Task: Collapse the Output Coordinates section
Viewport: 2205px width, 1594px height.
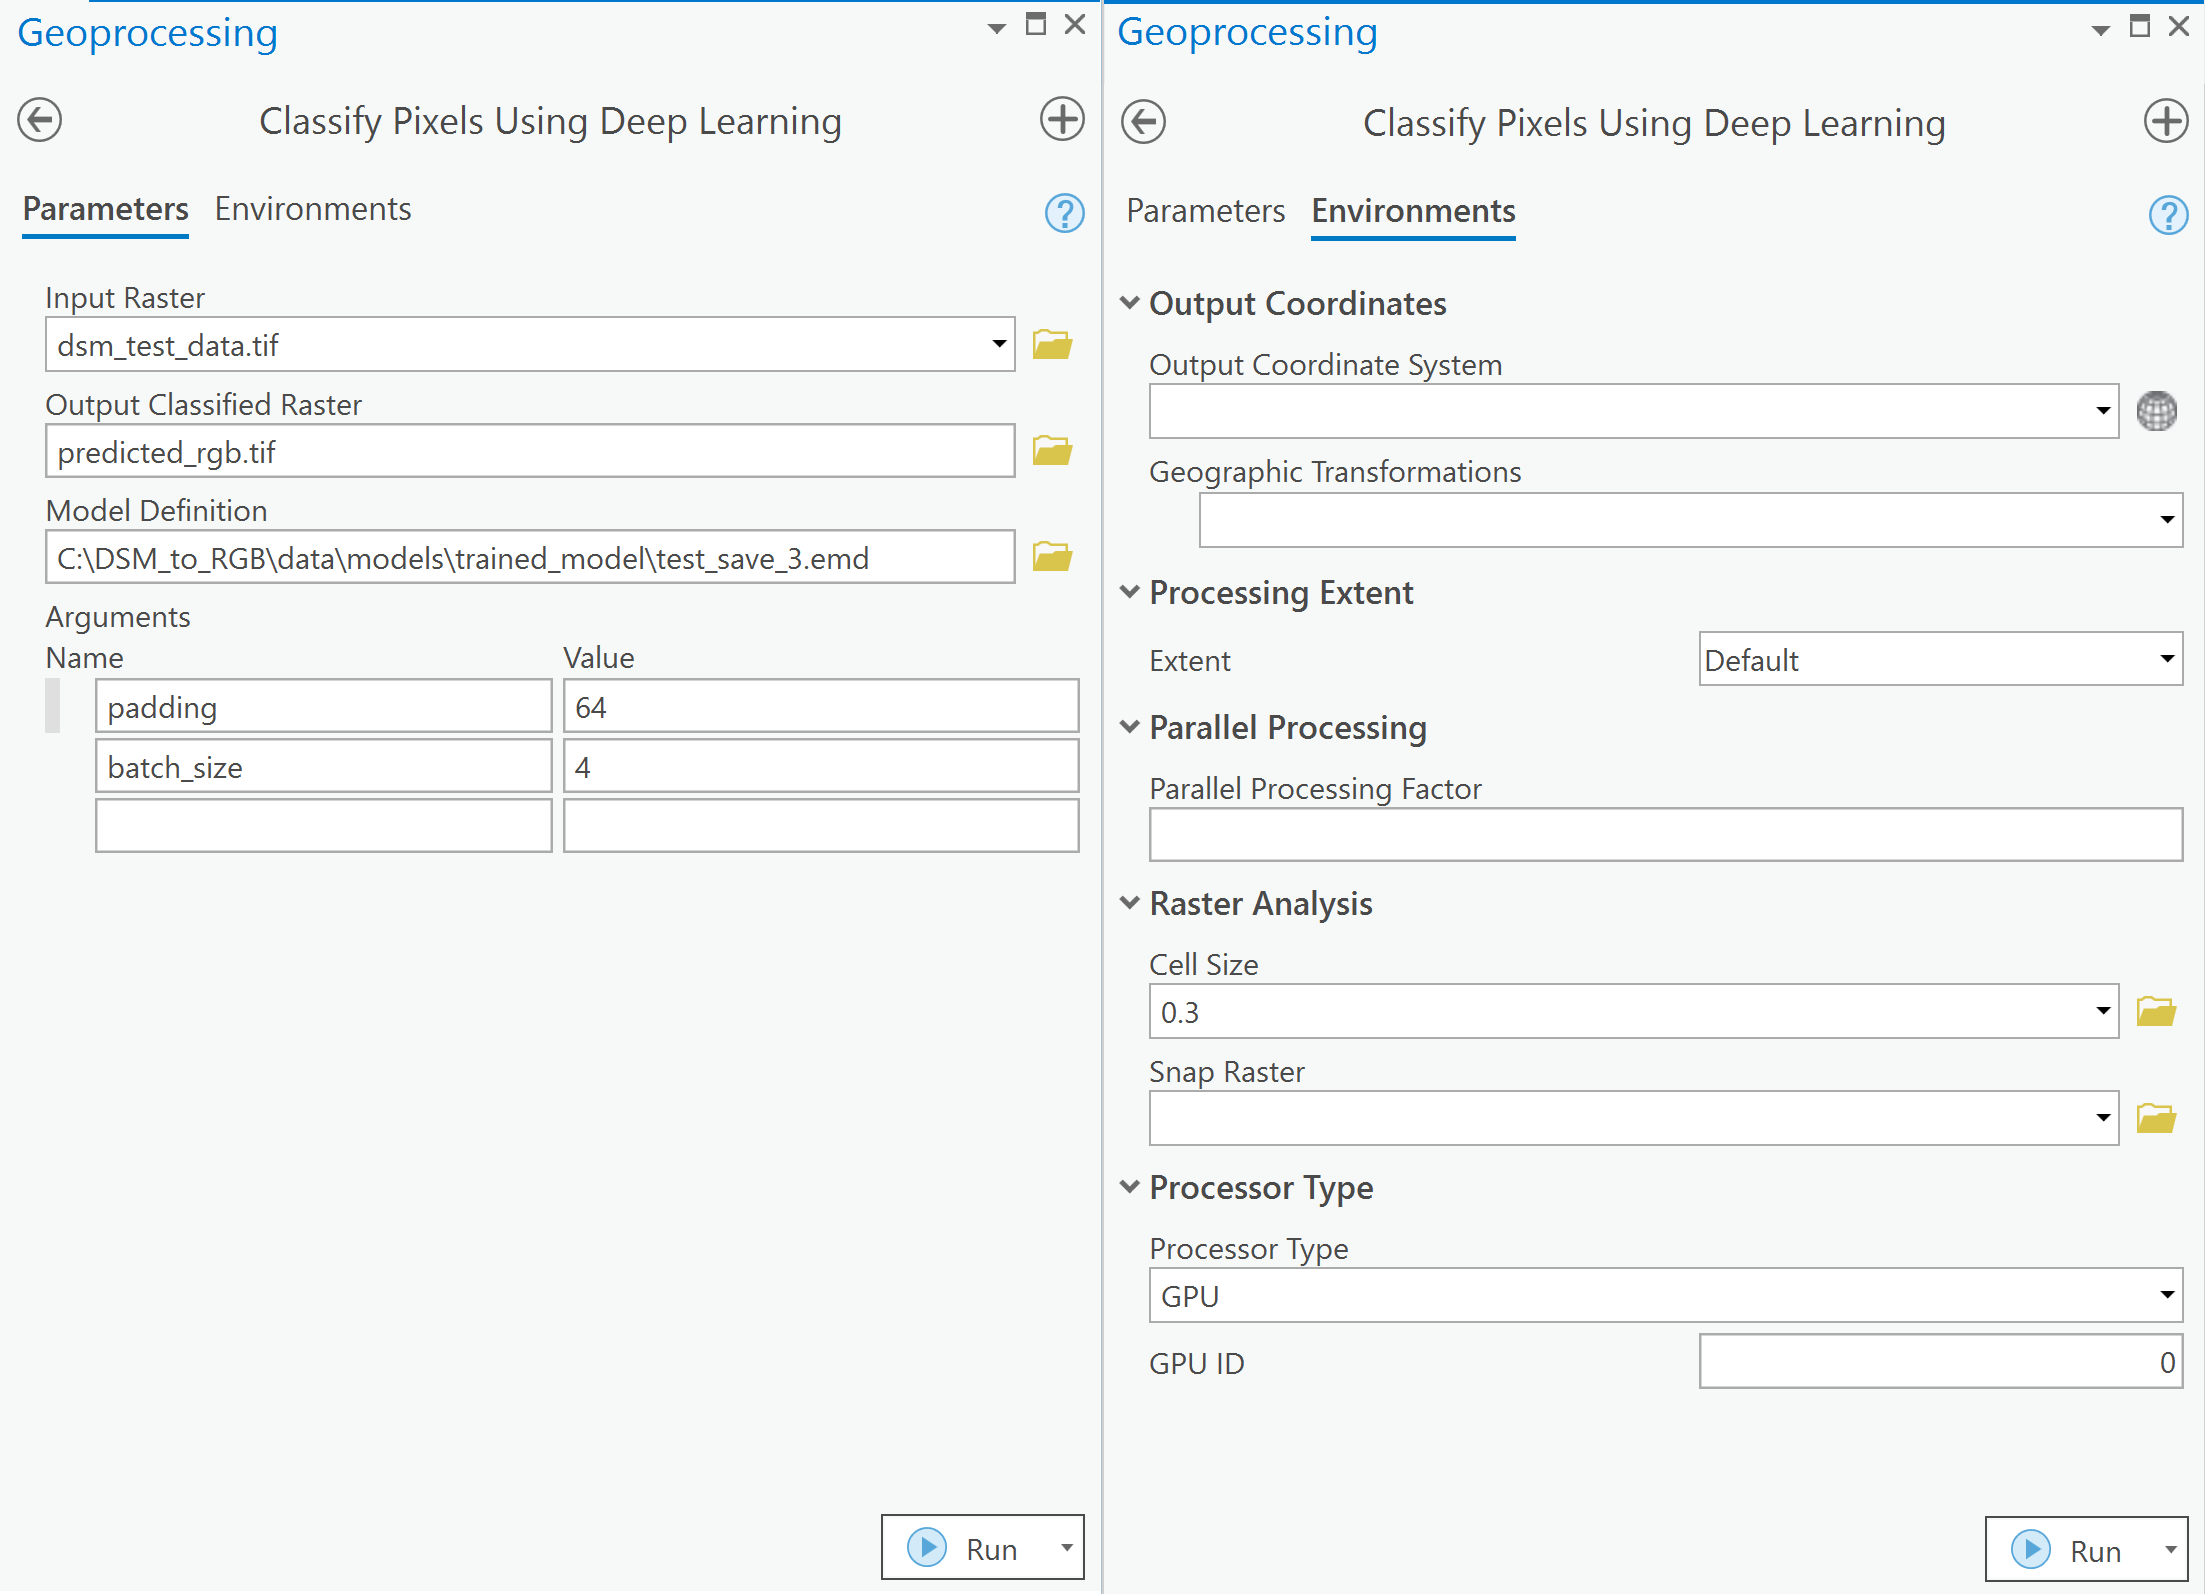Action: tap(1130, 303)
